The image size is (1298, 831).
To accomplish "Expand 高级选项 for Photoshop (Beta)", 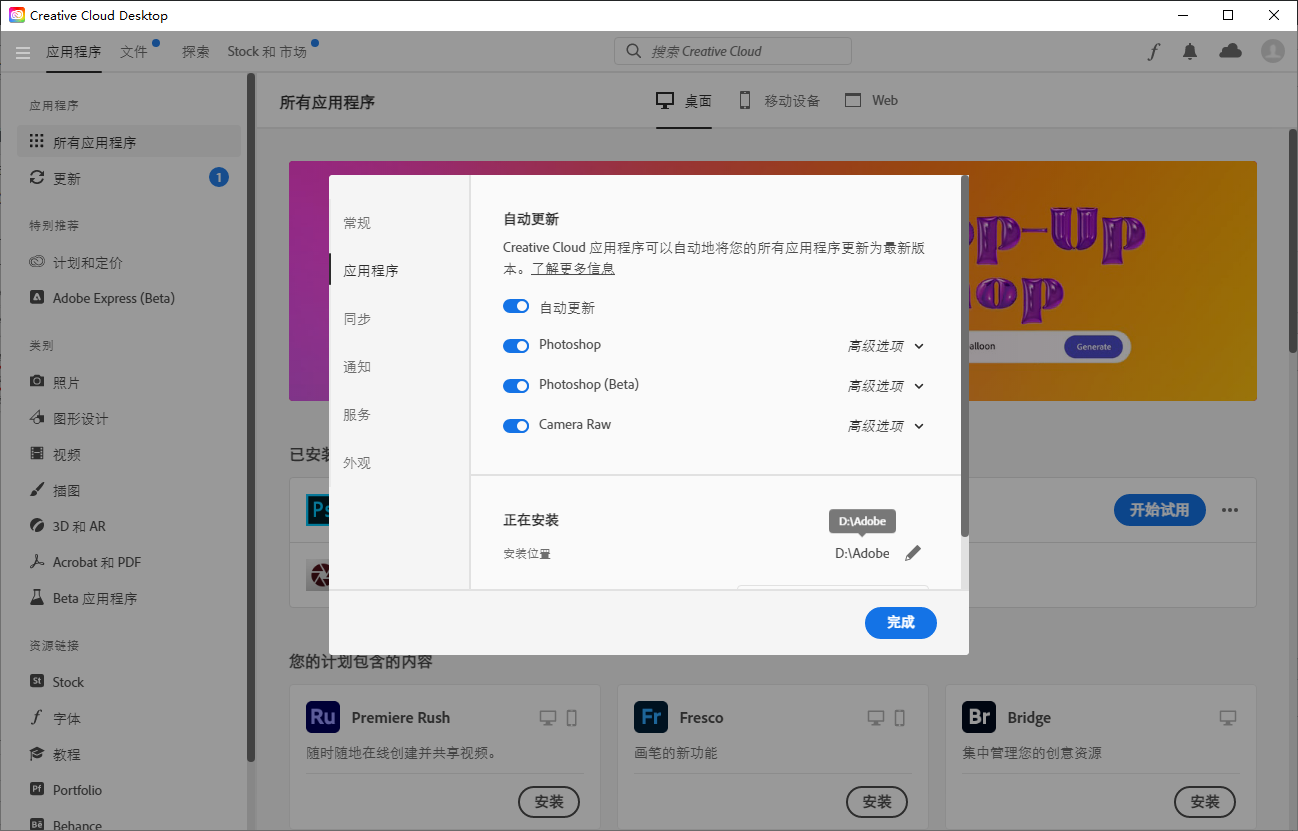I will 886,386.
